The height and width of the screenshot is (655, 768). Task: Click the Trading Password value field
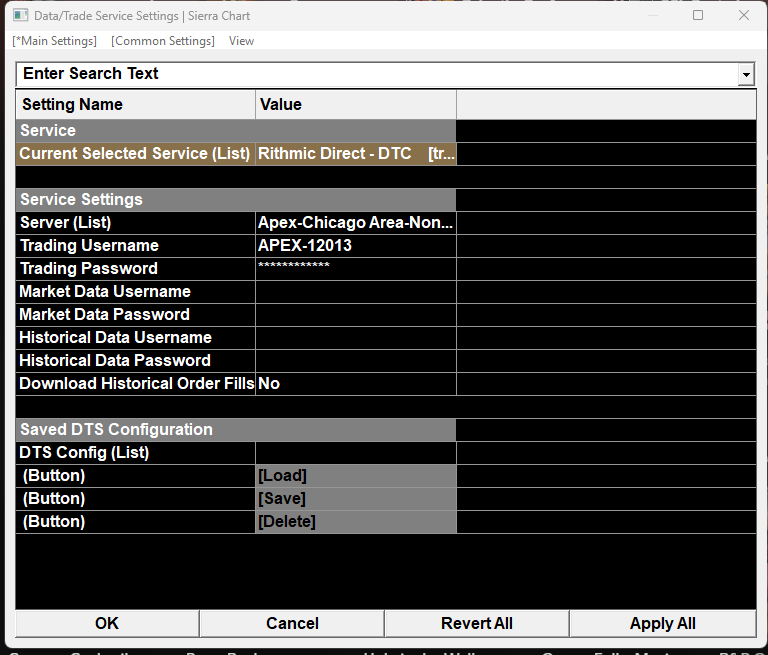pos(355,269)
